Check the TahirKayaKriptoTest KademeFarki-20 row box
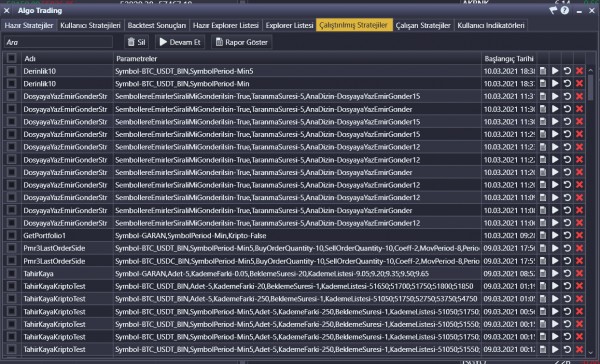 point(11,286)
